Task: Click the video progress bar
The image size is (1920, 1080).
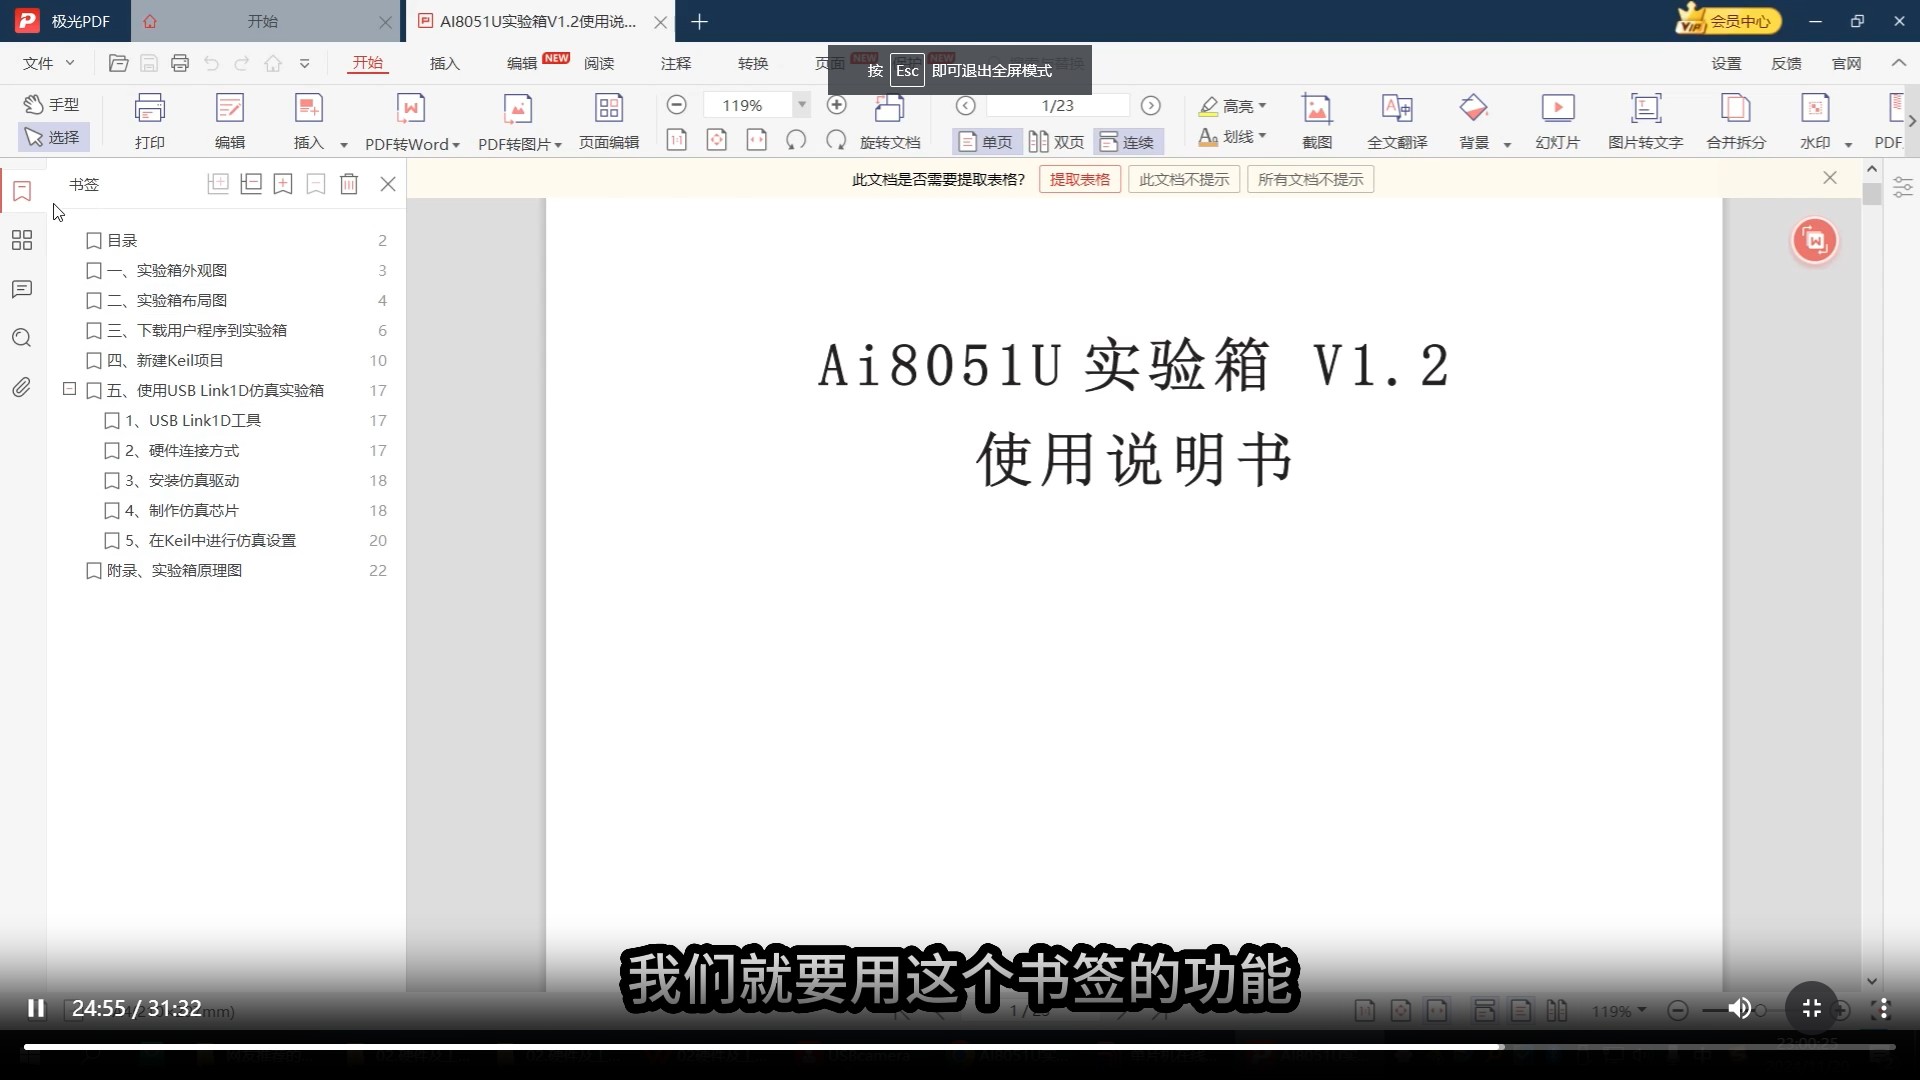Action: [960, 1047]
